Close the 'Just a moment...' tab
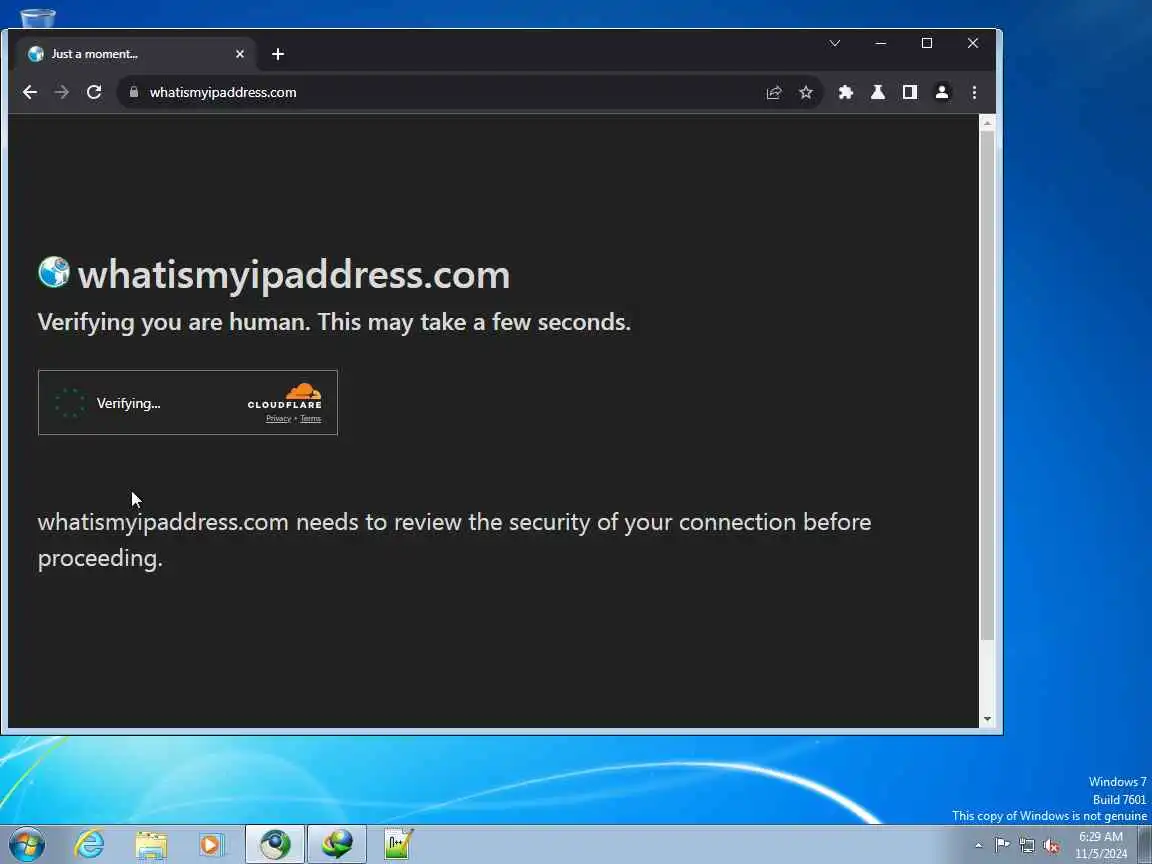Screen dimensions: 1152x864 (240, 54)
